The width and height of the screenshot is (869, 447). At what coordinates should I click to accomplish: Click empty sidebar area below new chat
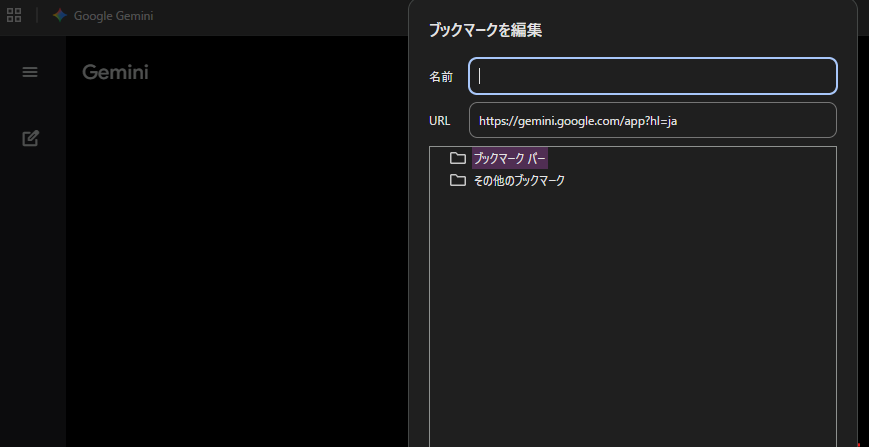coord(32,300)
